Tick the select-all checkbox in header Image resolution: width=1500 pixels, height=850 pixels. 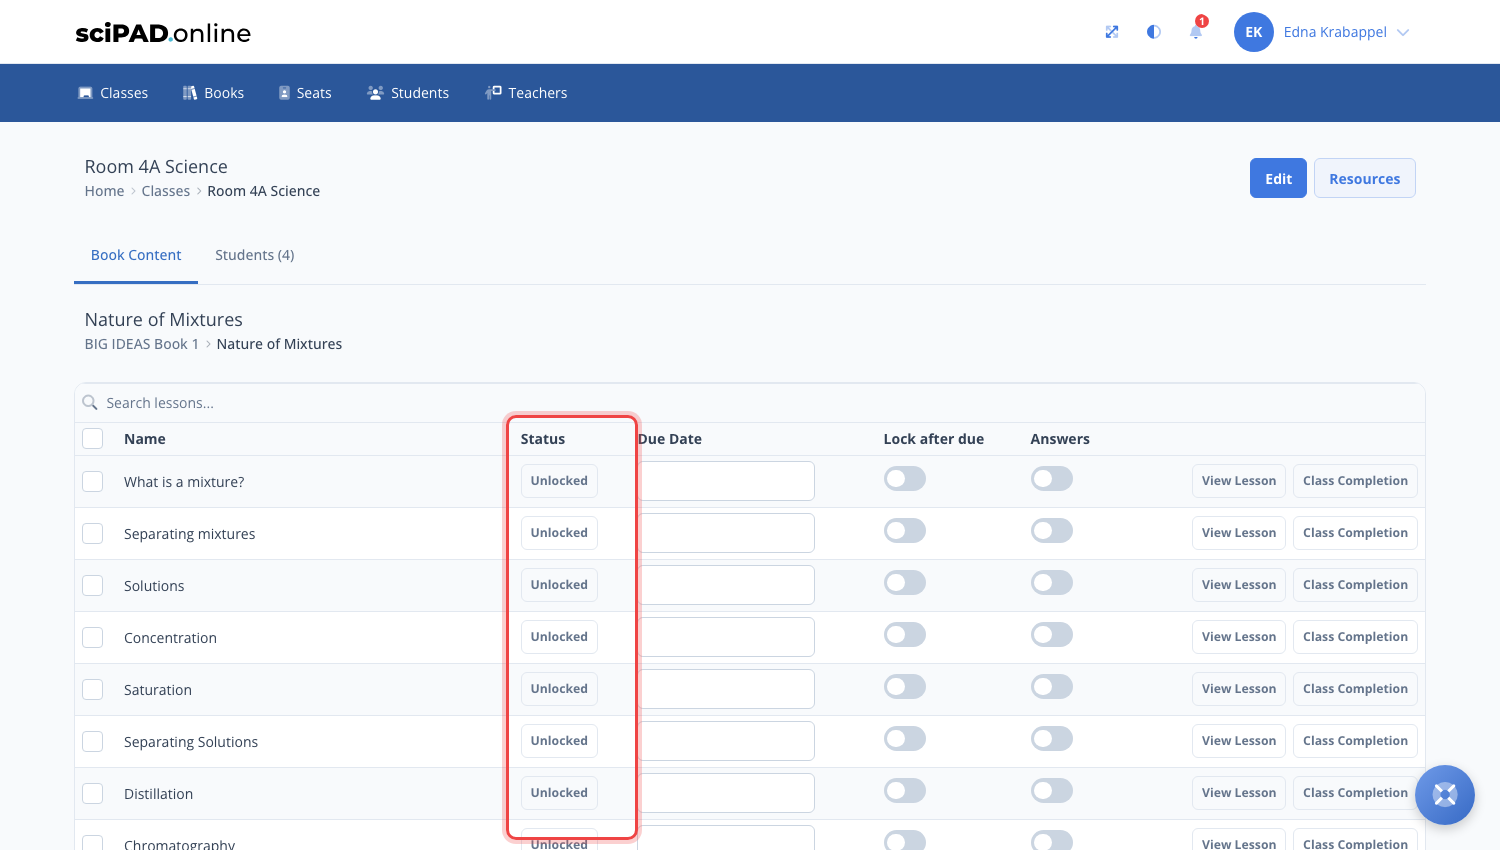(93, 438)
